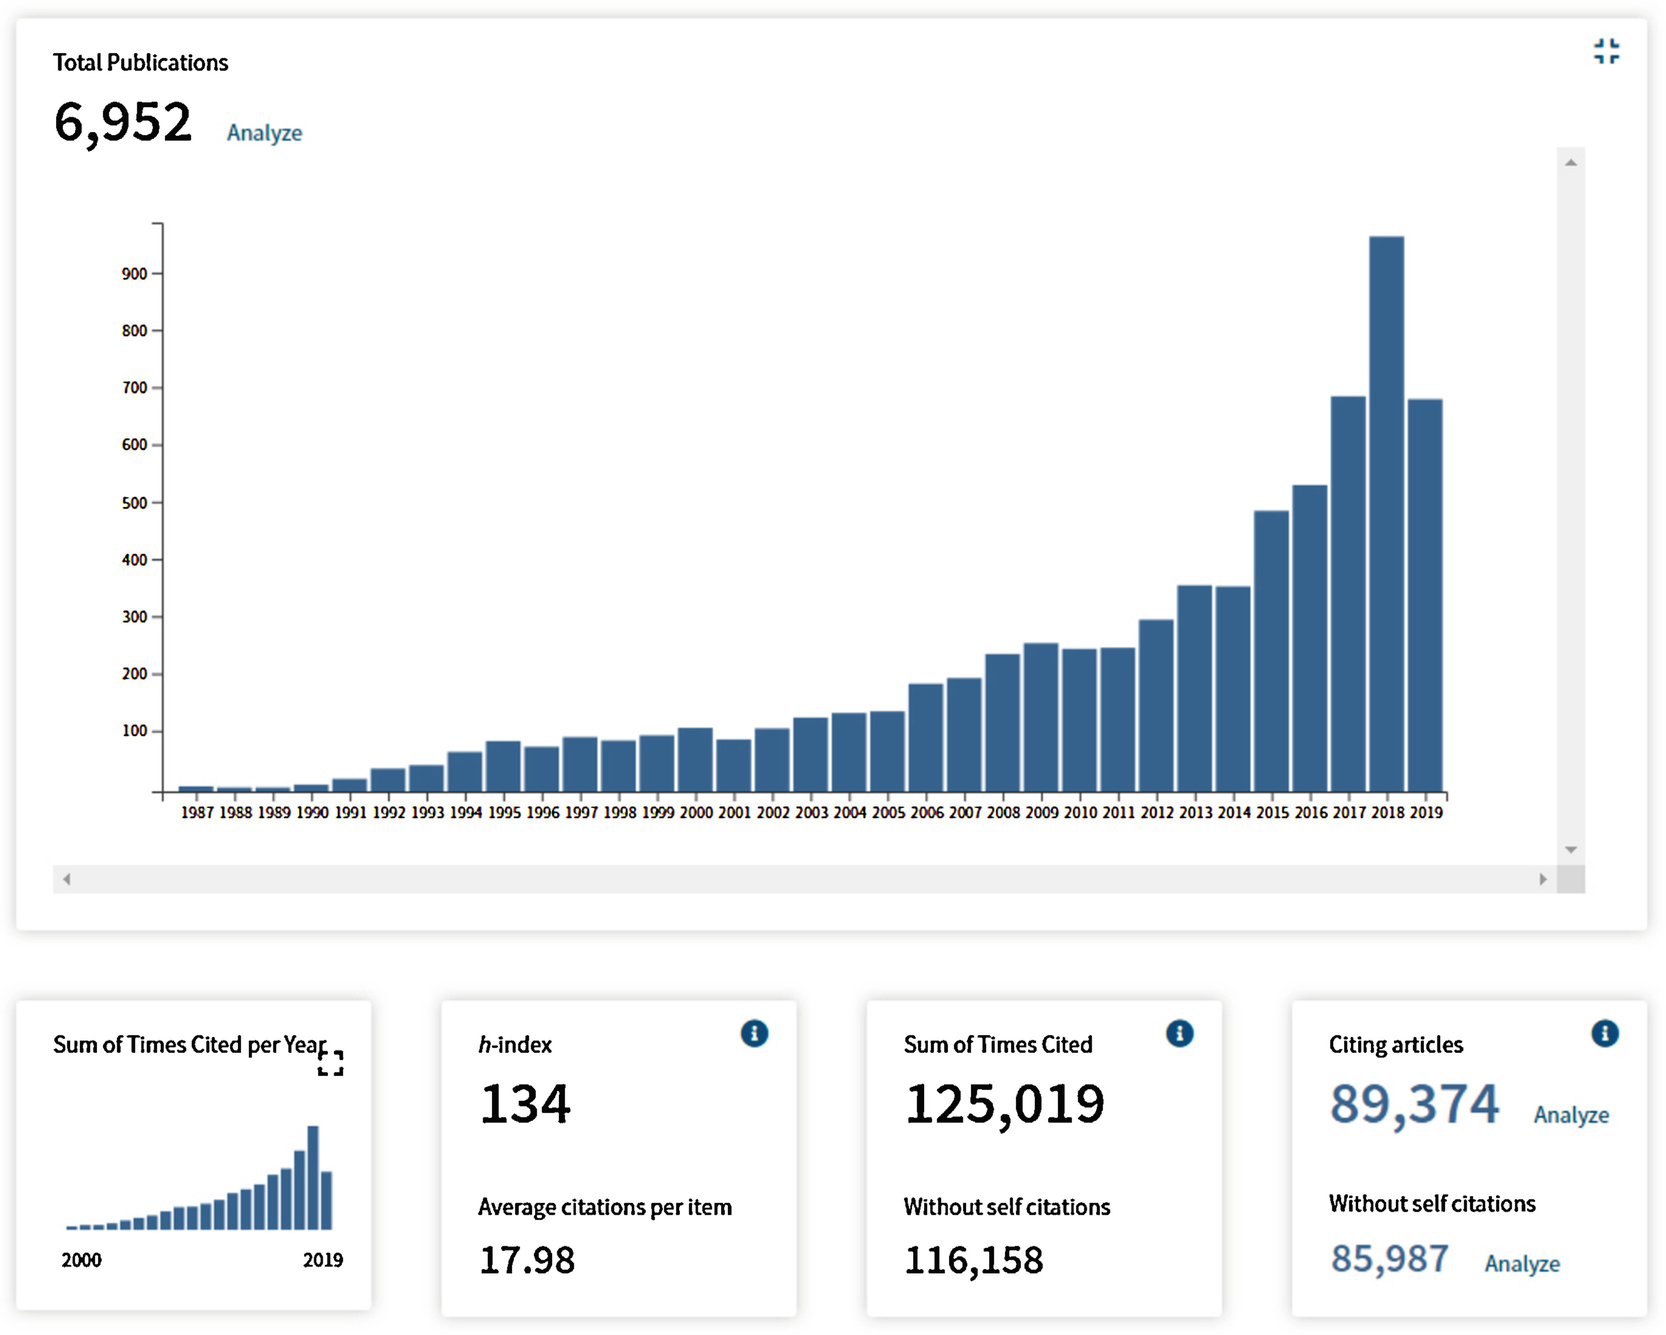The width and height of the screenshot is (1666, 1335).
Task: Click the chart's horizontal scrollbar right arrow
Action: point(1543,879)
